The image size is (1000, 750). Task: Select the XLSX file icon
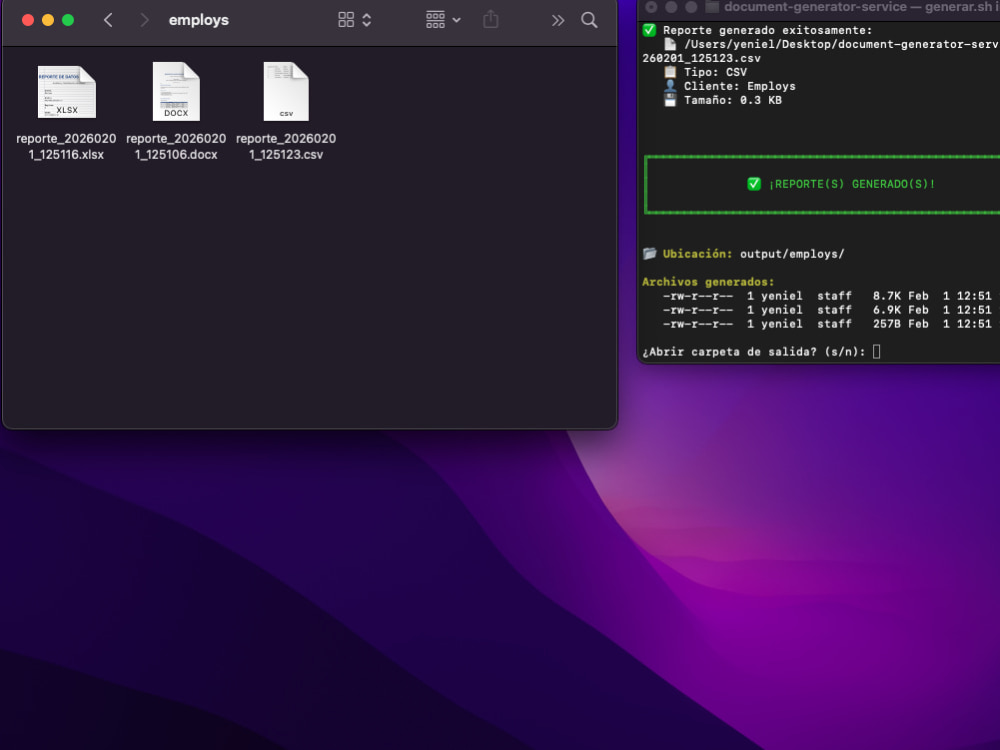pyautogui.click(x=67, y=92)
